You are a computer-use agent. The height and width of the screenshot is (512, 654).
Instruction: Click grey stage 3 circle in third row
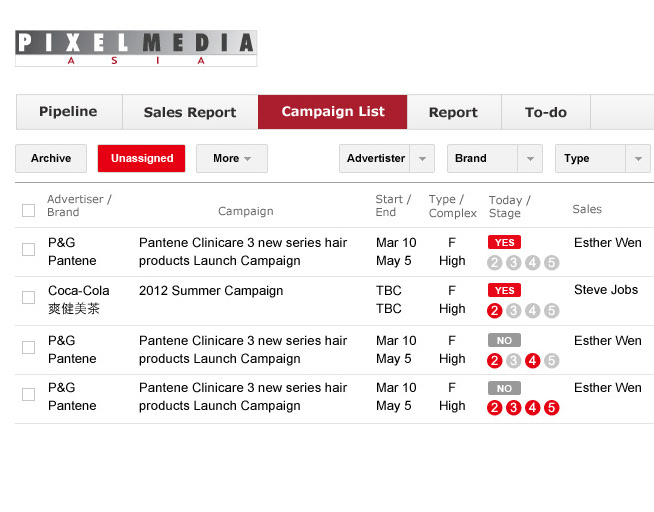[x=513, y=361]
